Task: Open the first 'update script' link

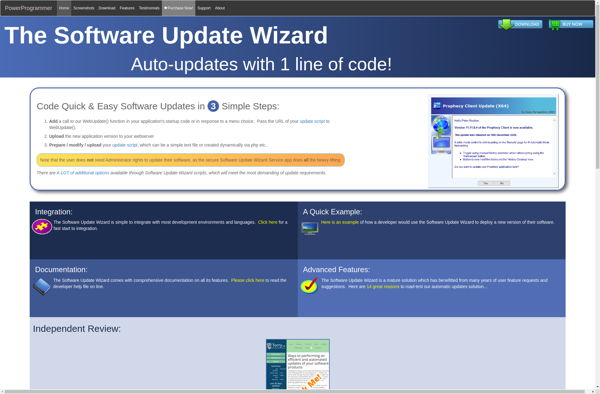Action: (x=312, y=121)
